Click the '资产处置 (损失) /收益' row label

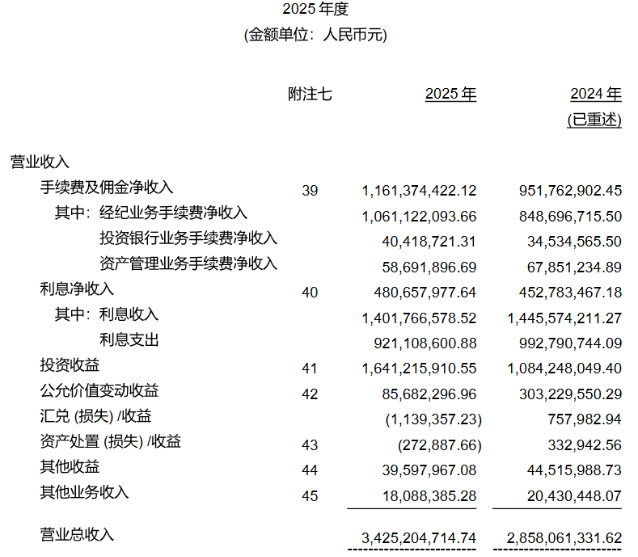click(x=110, y=441)
